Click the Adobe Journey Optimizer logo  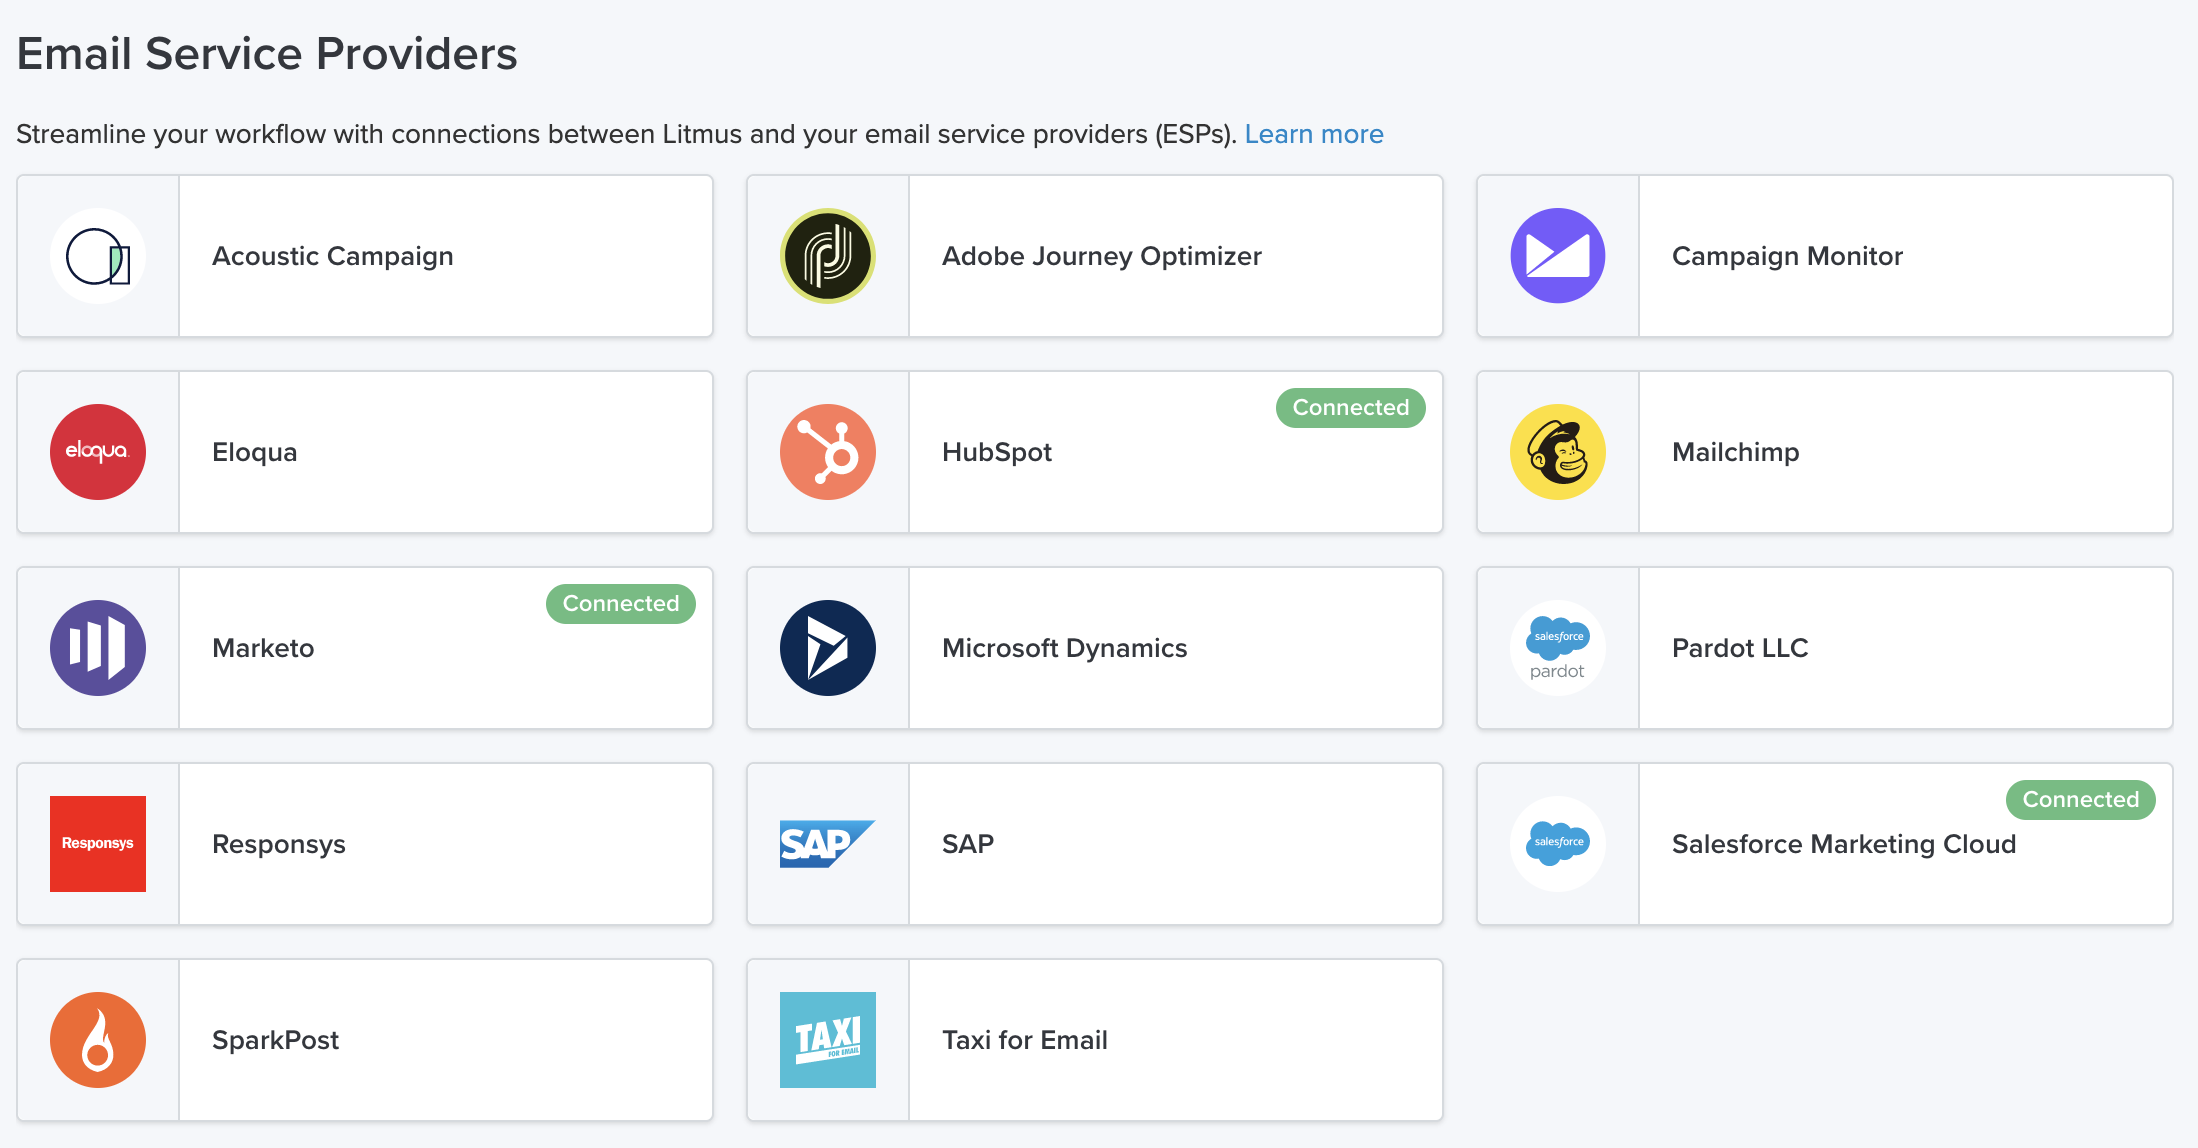828,256
